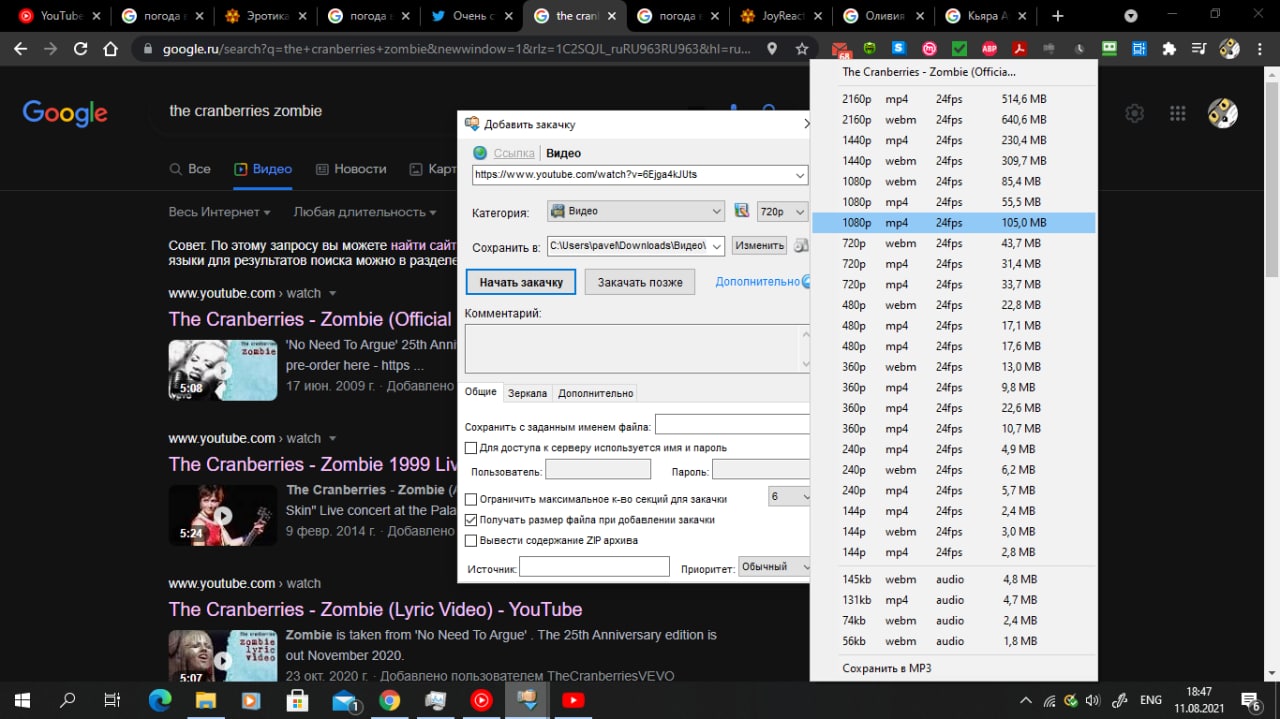Switch to the Зеркала tab
1280x719 pixels.
pos(527,393)
